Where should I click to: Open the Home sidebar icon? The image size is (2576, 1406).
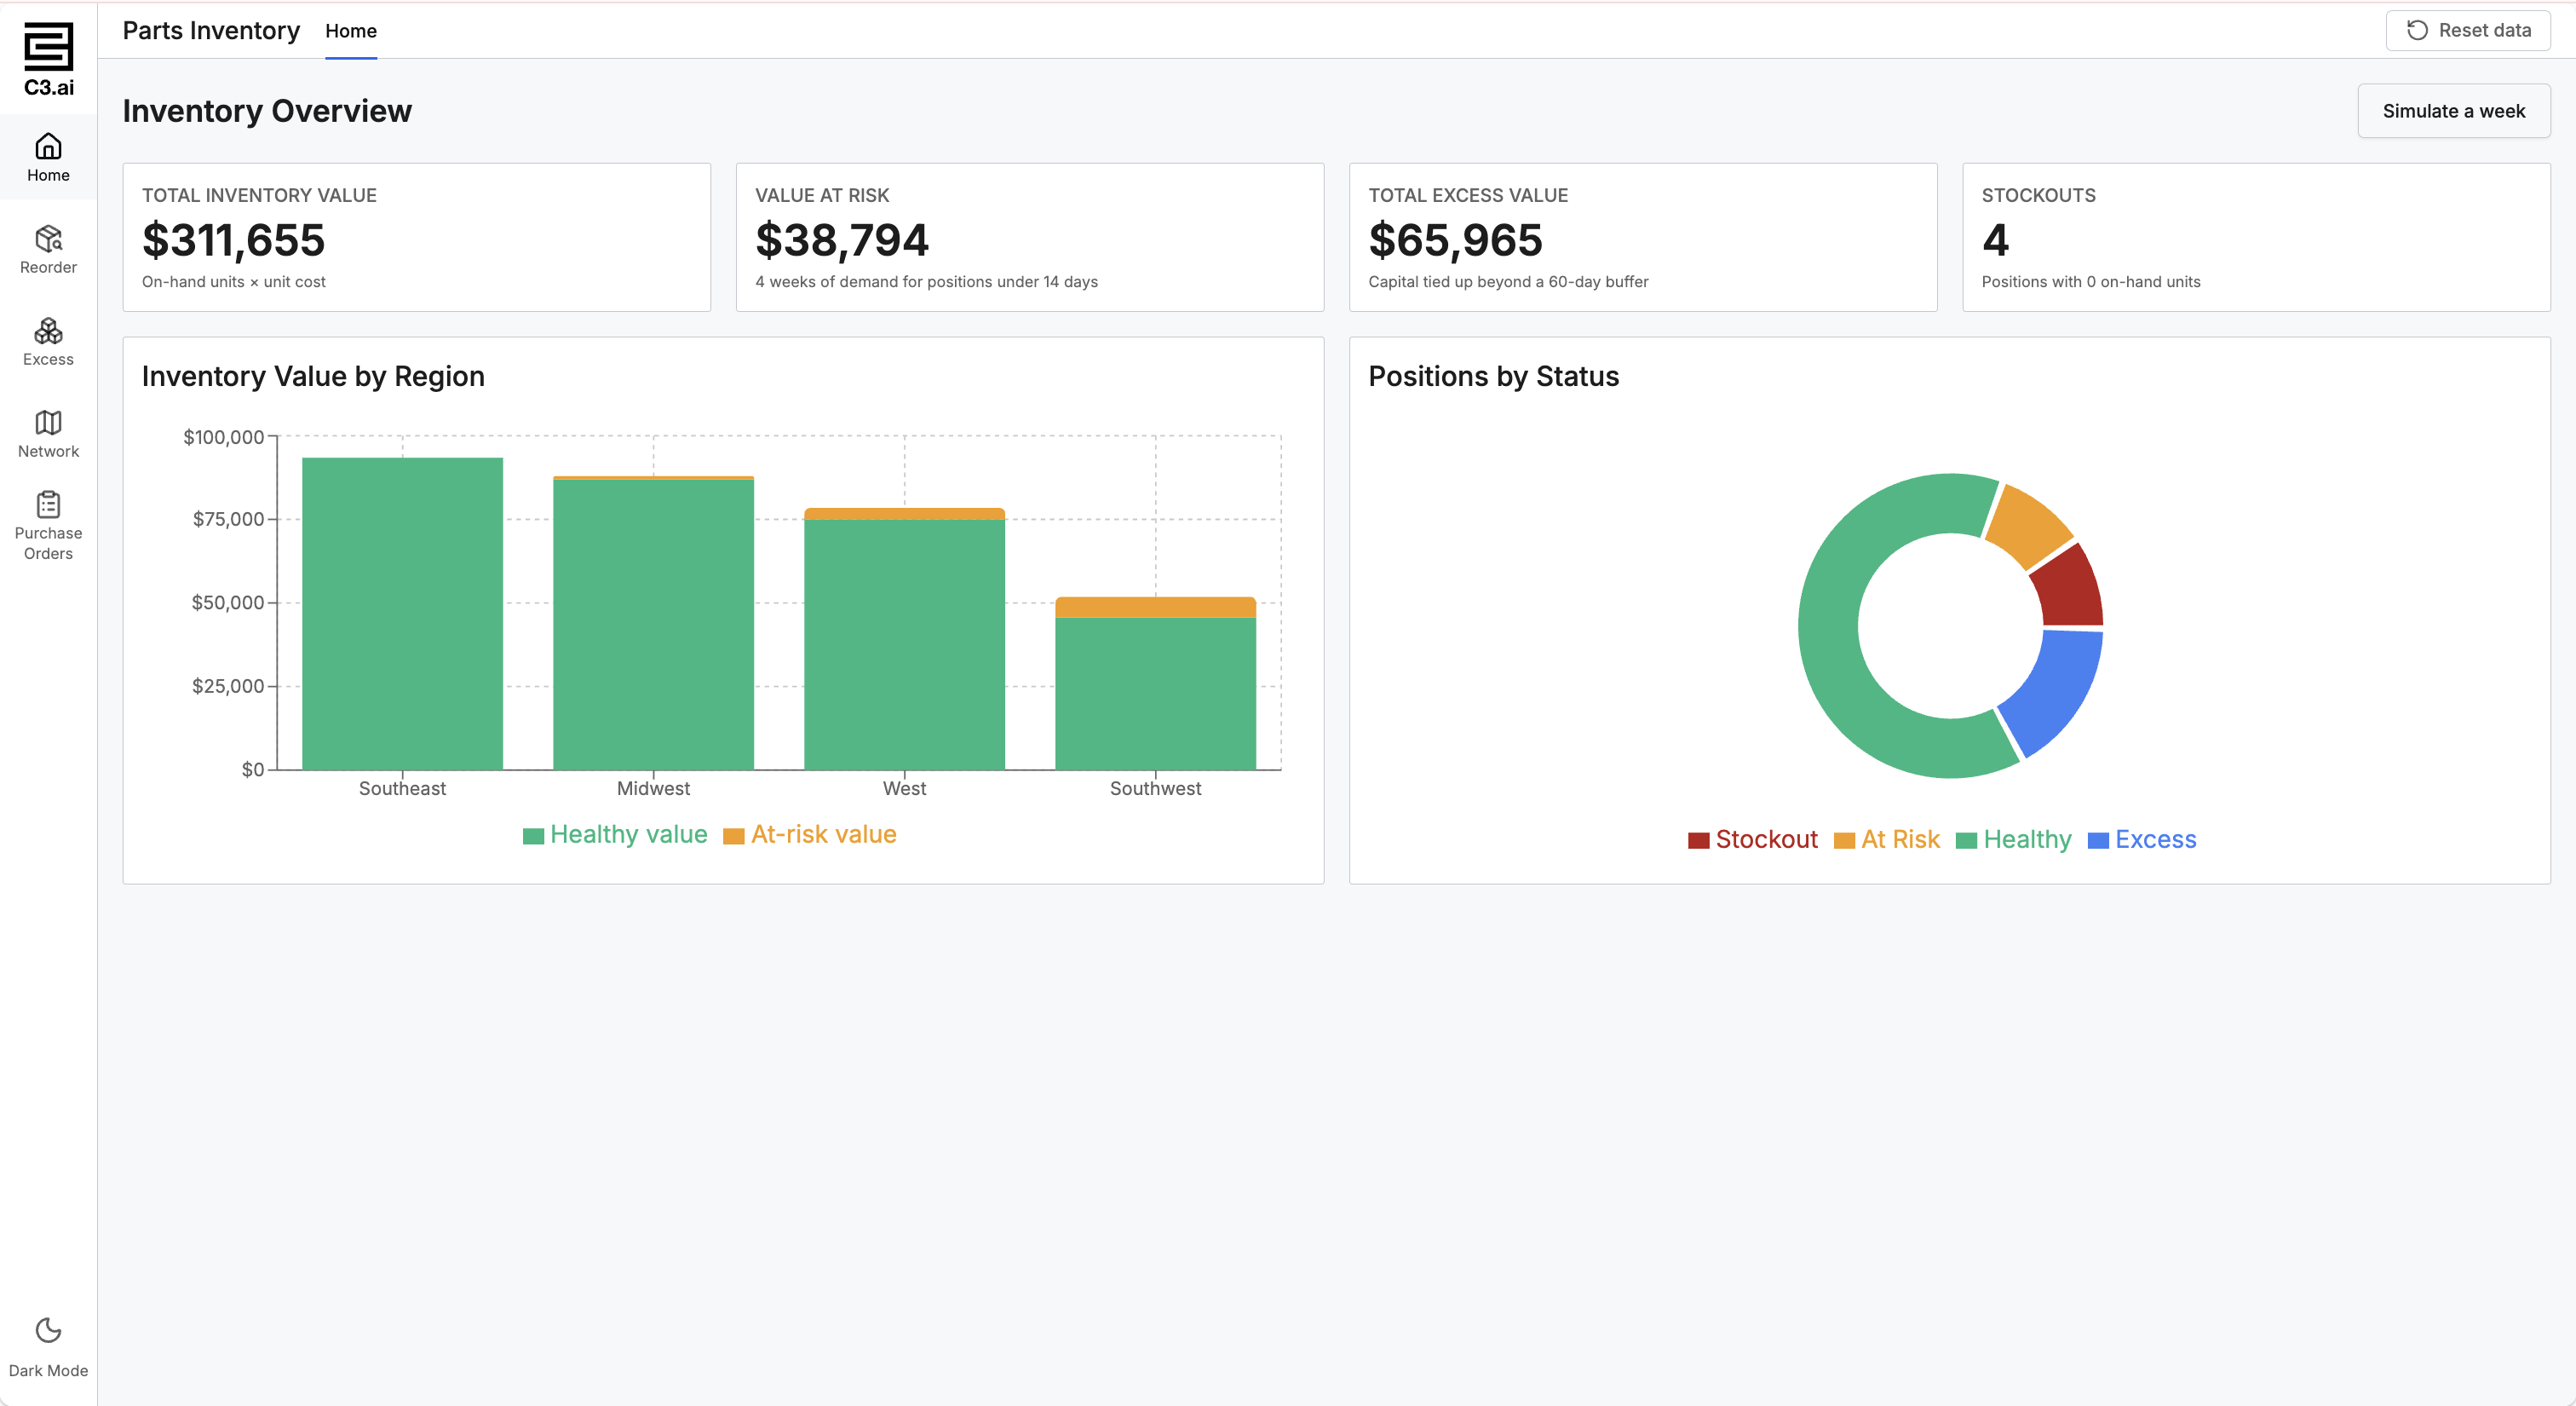(48, 147)
